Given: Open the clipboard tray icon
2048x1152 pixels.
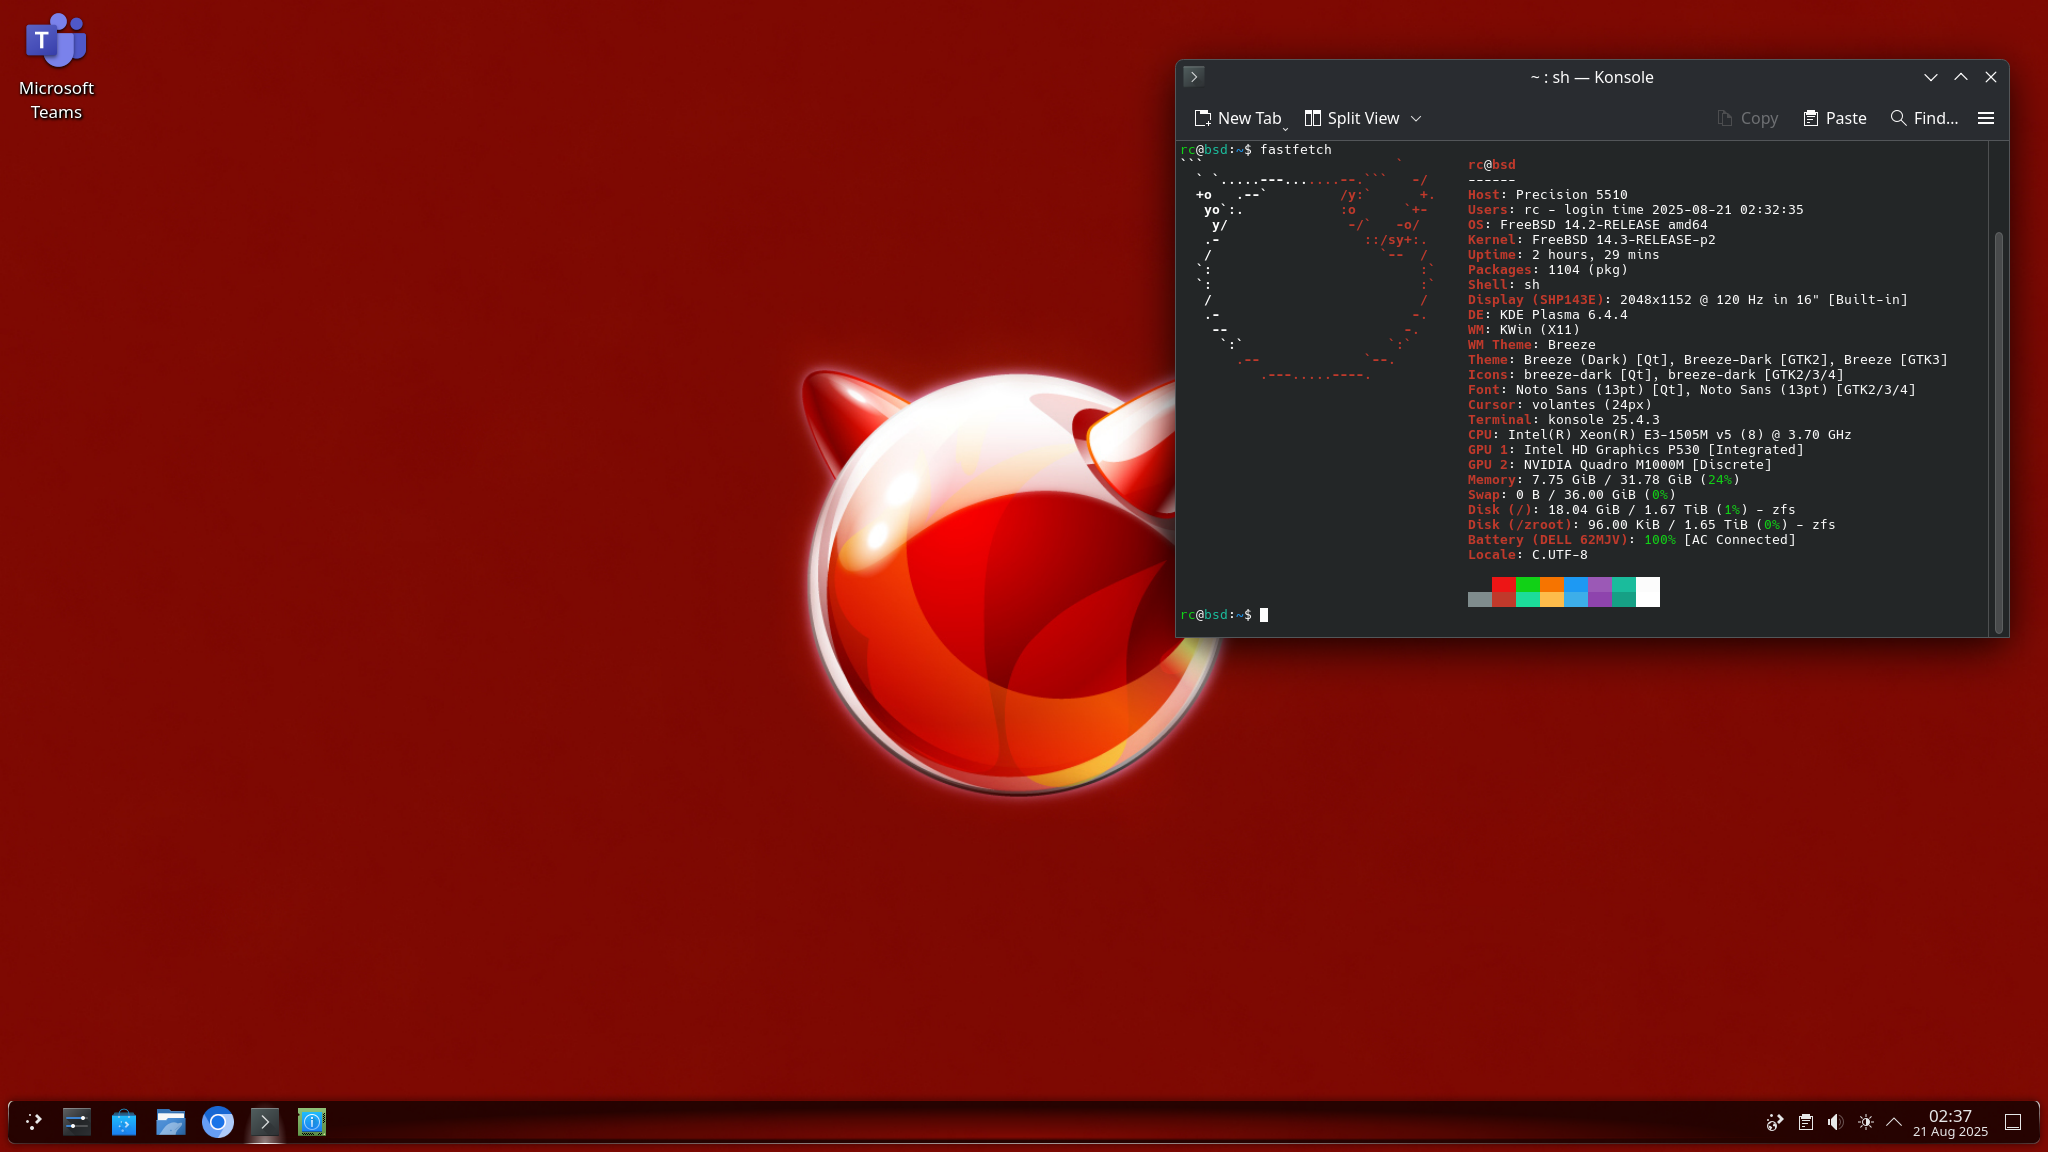Looking at the screenshot, I should pyautogui.click(x=1805, y=1122).
